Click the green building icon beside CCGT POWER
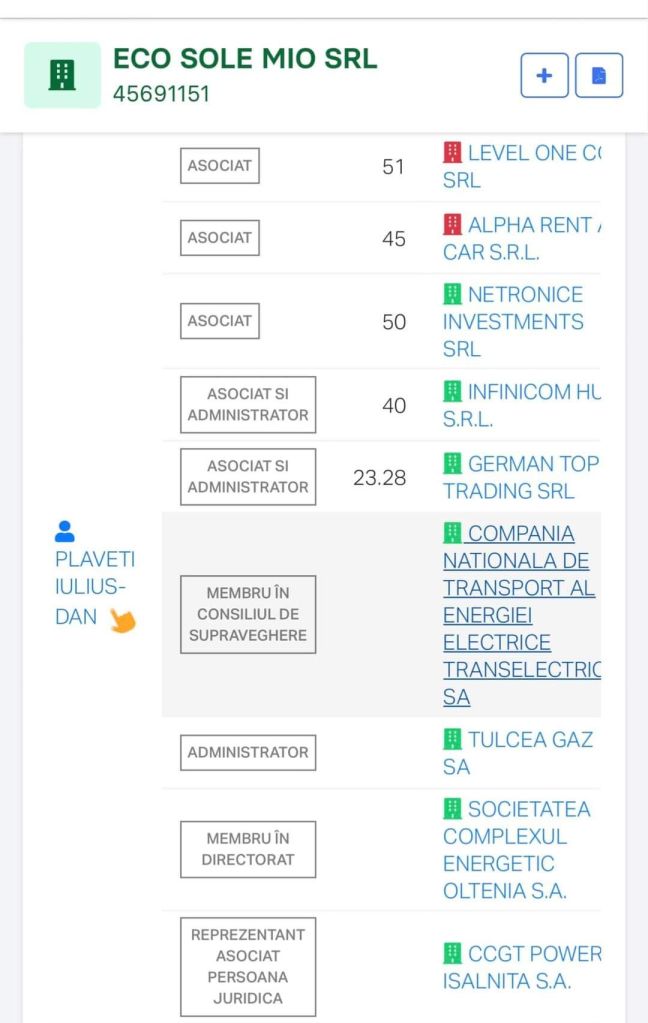This screenshot has height=1023, width=648. click(x=452, y=954)
